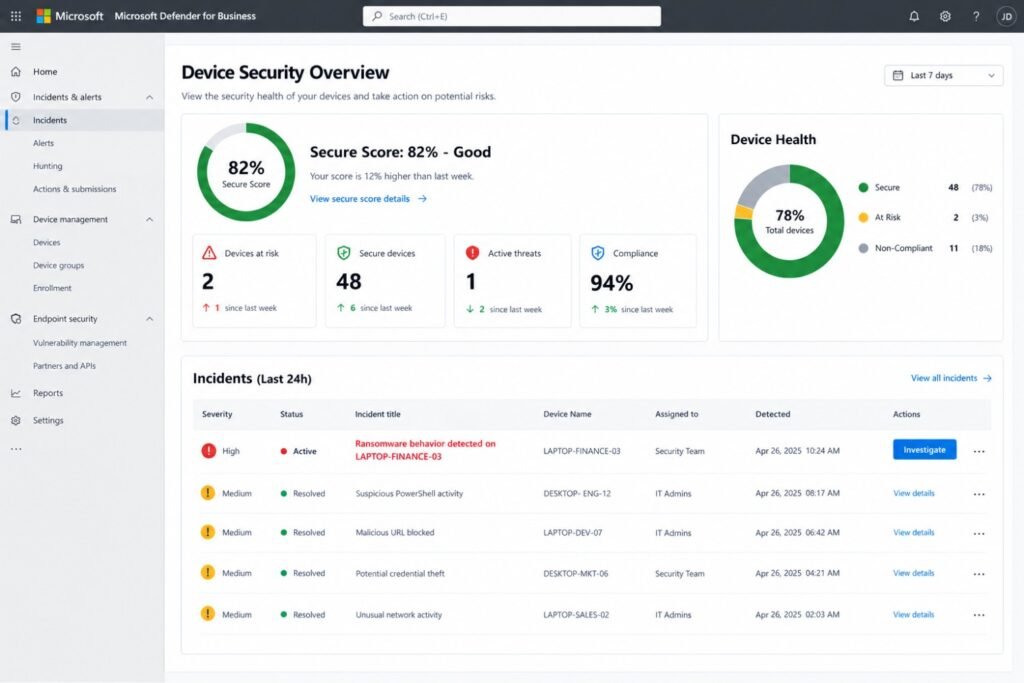Open more actions for credential theft row

click(x=978, y=574)
